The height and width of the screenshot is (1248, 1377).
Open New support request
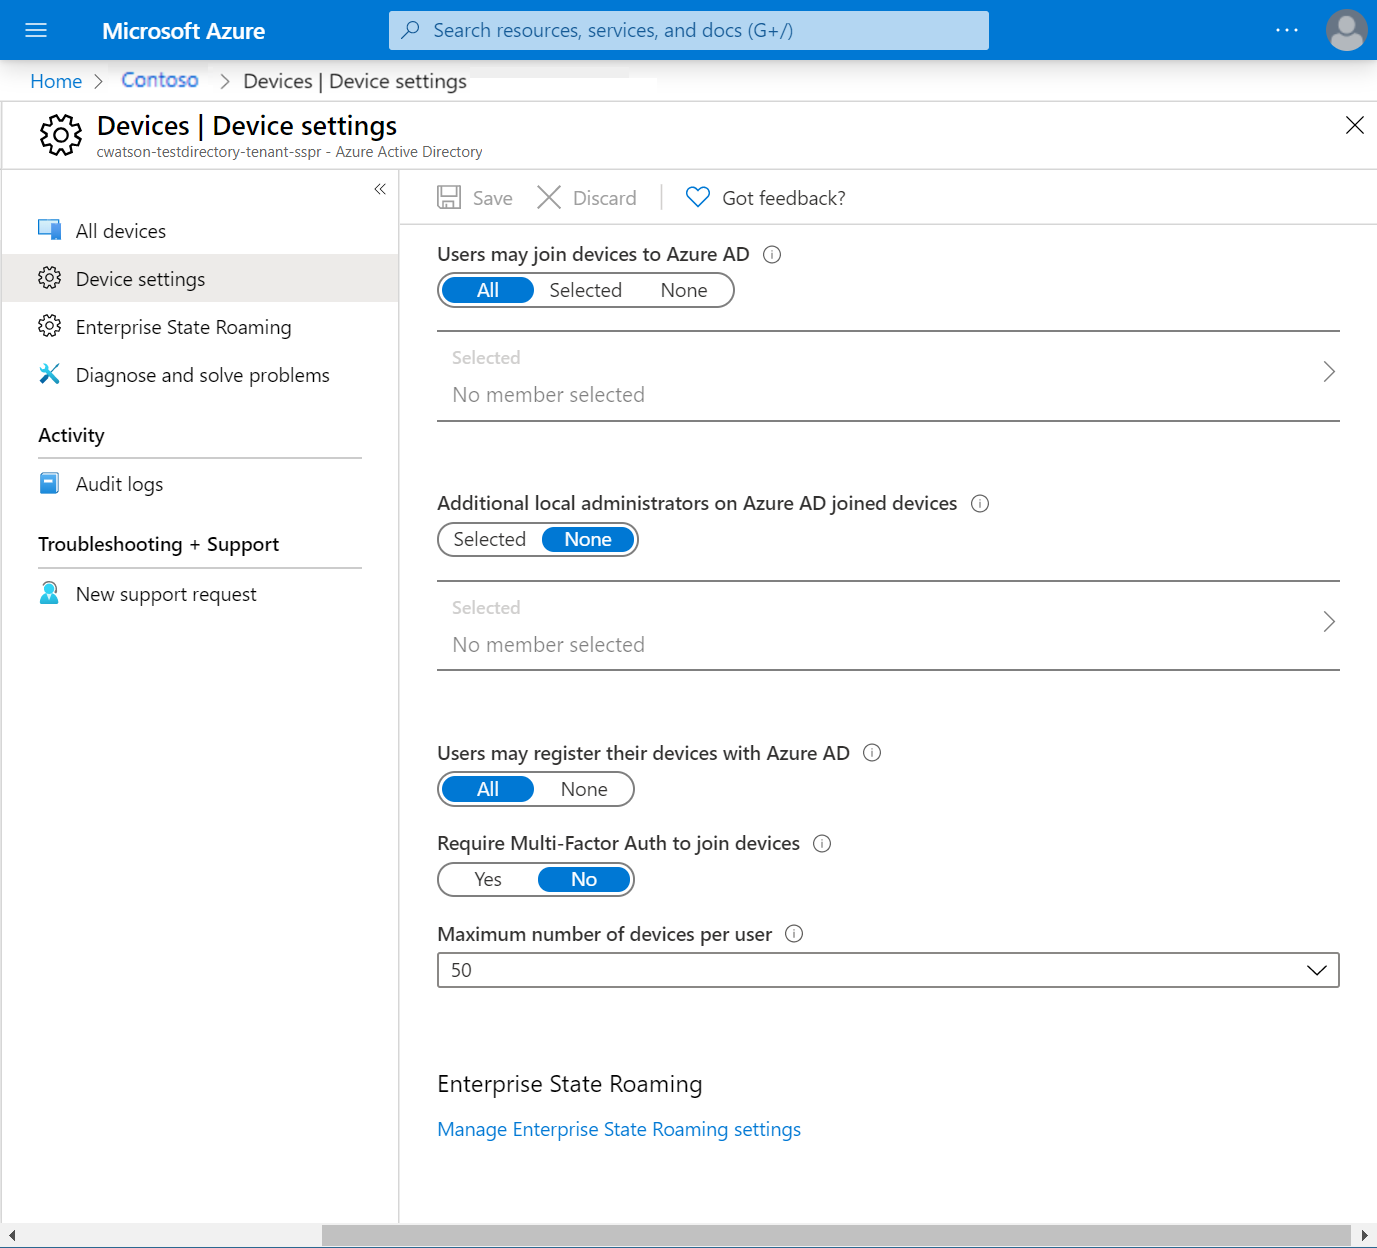(200, 593)
